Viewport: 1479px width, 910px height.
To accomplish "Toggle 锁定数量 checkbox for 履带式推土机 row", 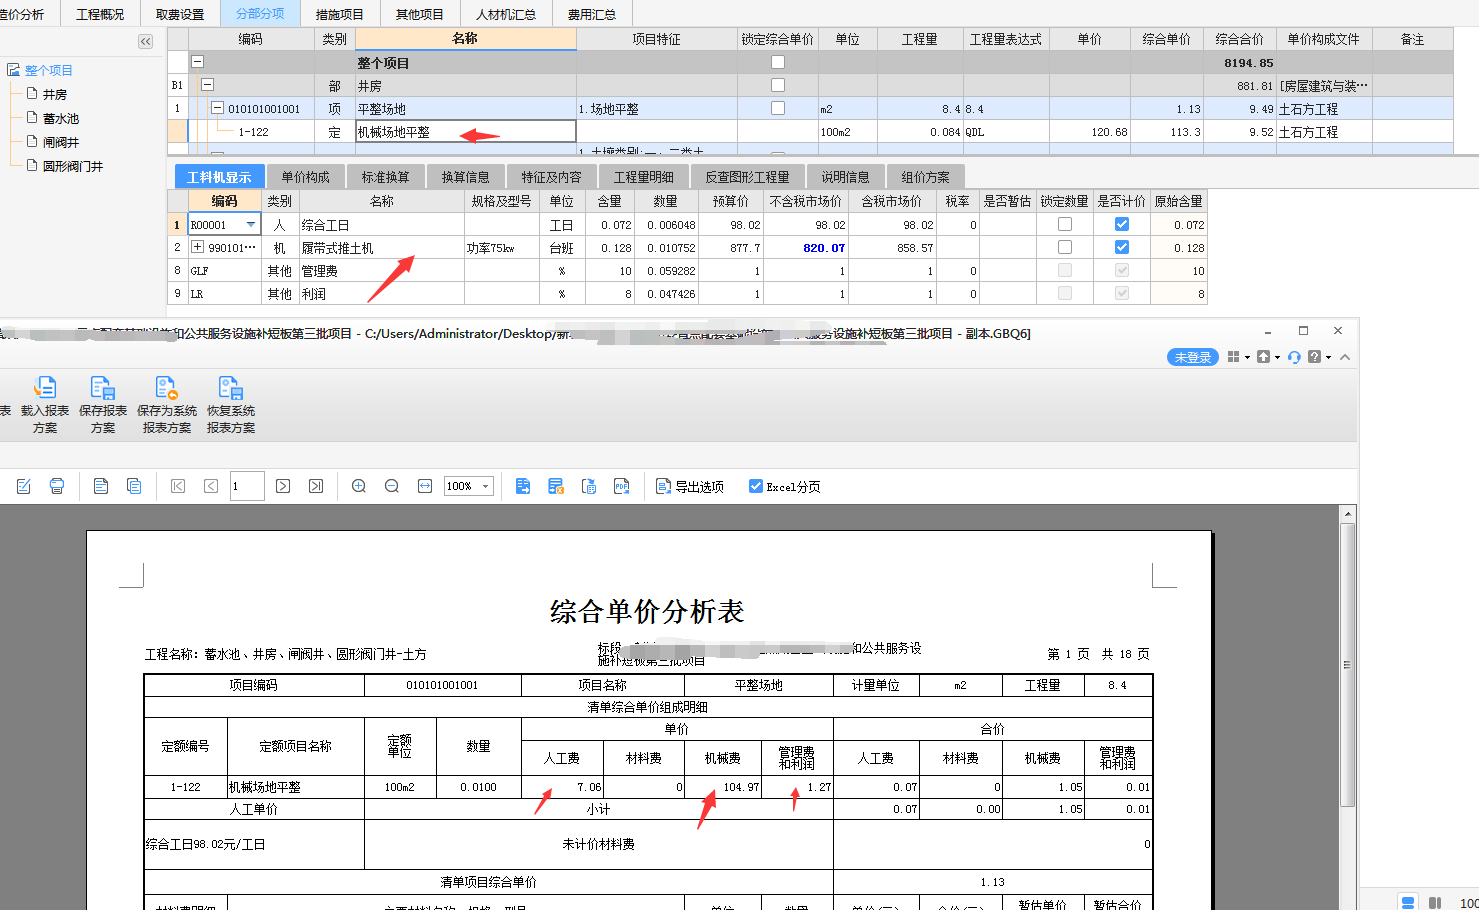I will pos(1064,247).
